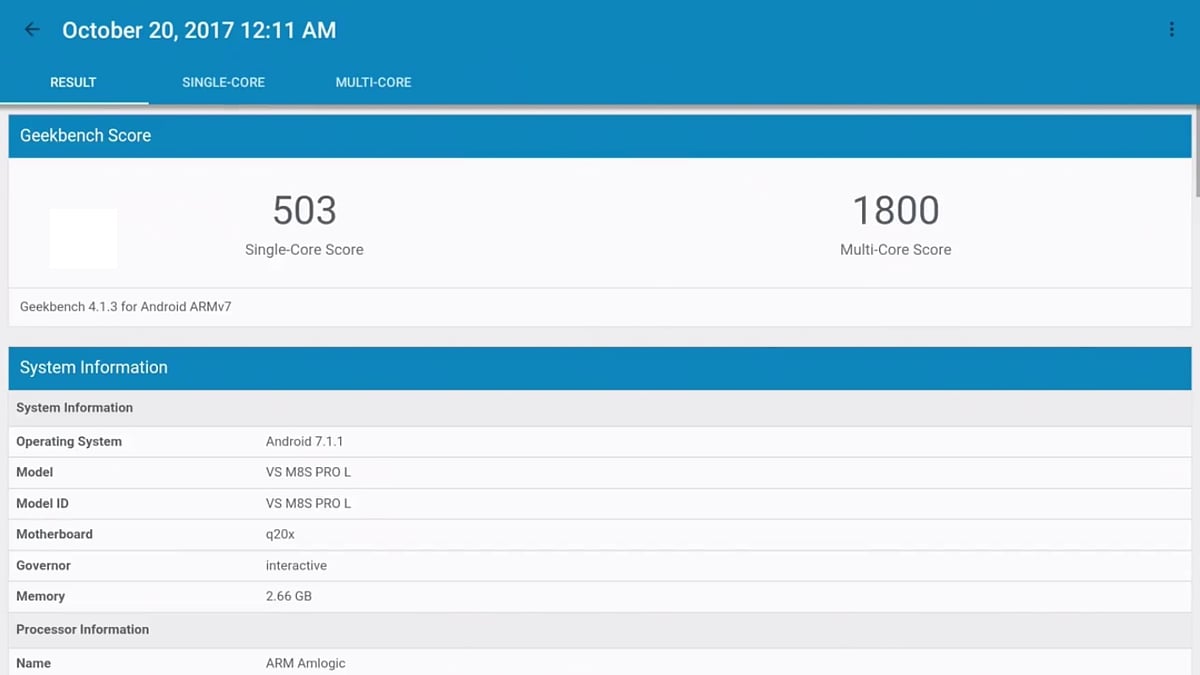Click the Multi-Core Score value 1800
Viewport: 1200px width, 675px height.
pos(896,210)
